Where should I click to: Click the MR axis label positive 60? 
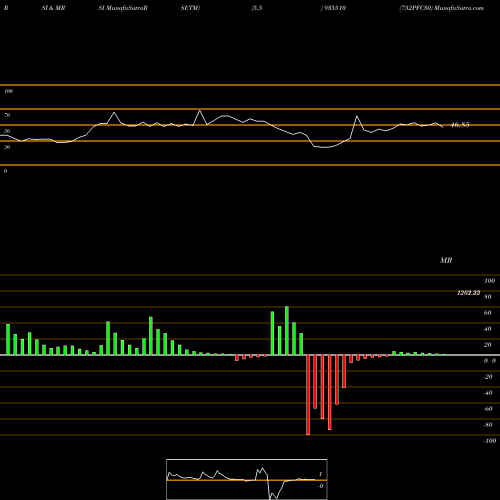pos(487,313)
